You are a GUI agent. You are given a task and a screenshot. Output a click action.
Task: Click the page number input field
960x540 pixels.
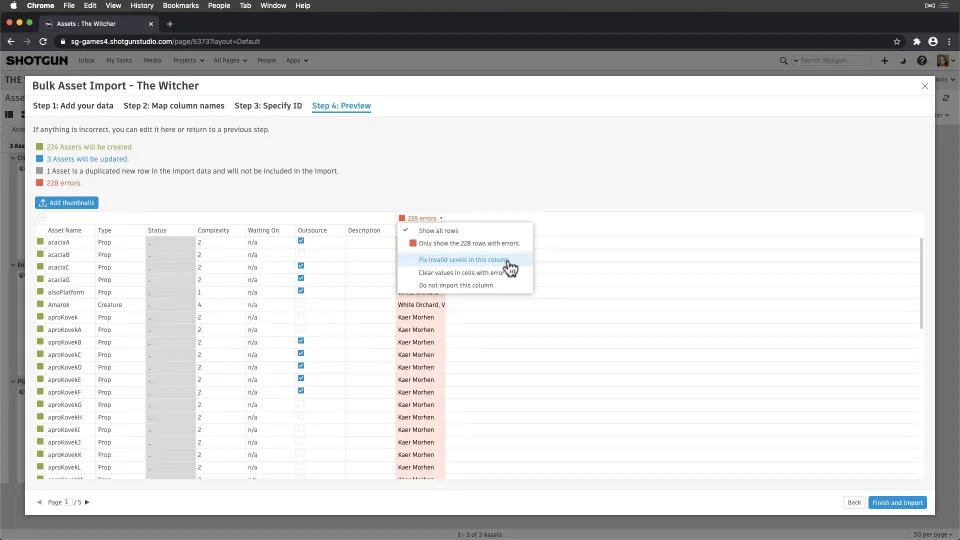tap(68, 502)
